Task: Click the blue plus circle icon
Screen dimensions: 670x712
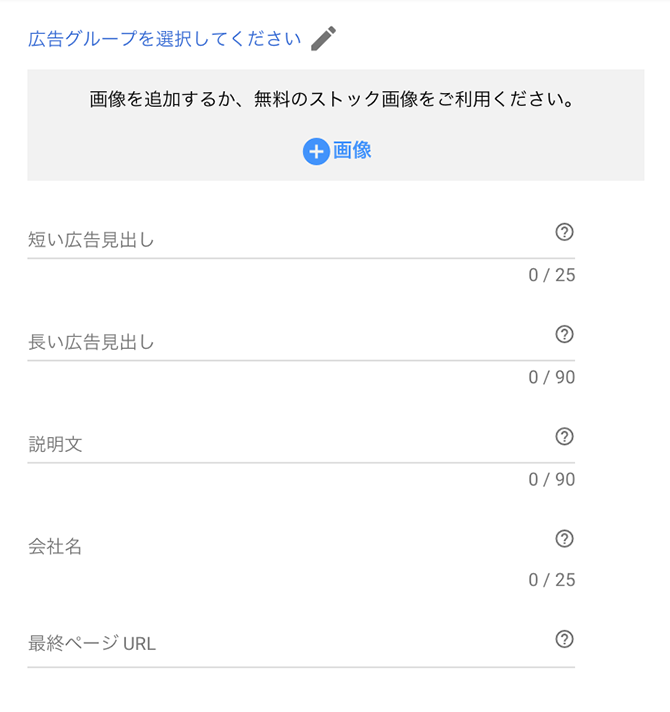Action: pyautogui.click(x=316, y=151)
